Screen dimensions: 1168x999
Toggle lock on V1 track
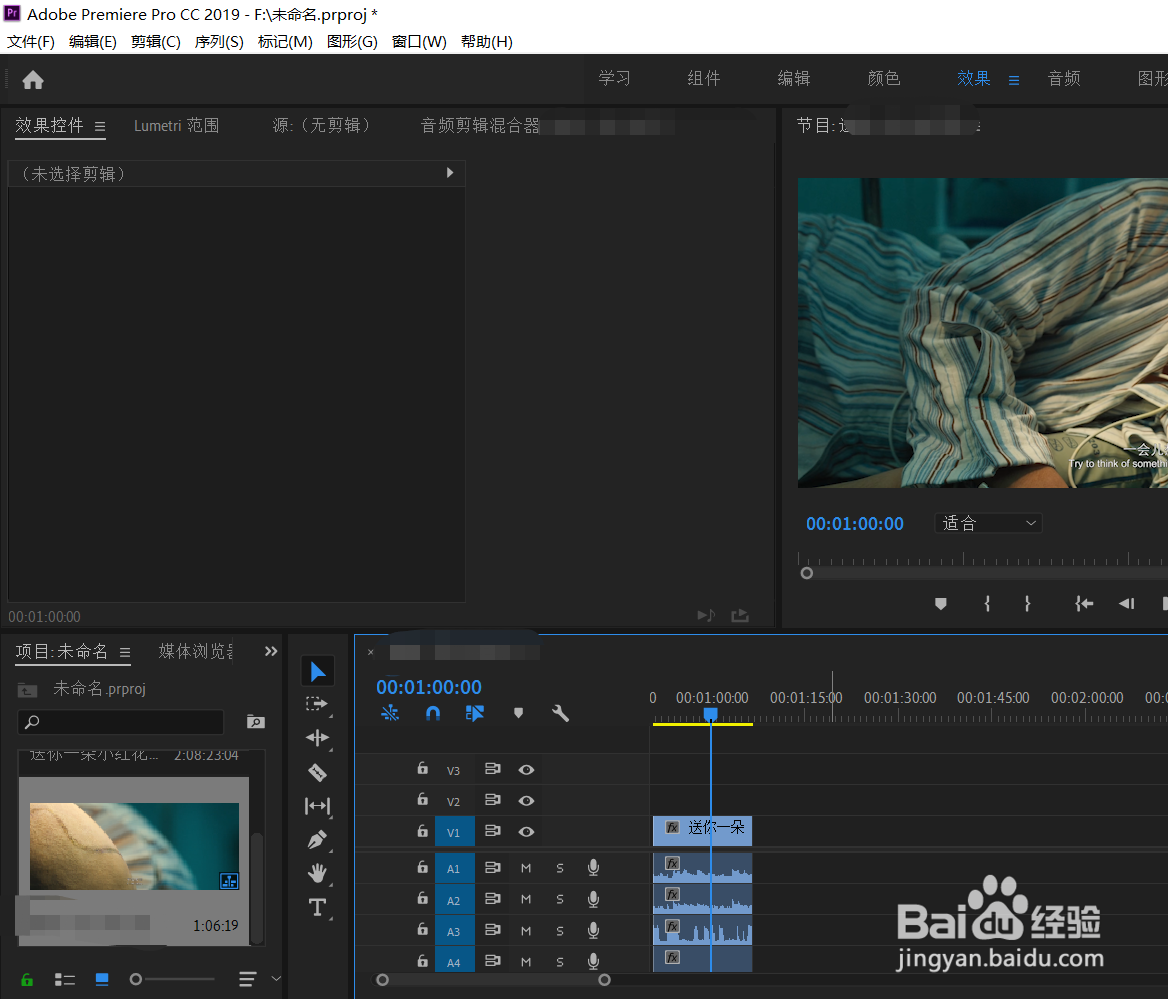pyautogui.click(x=422, y=831)
